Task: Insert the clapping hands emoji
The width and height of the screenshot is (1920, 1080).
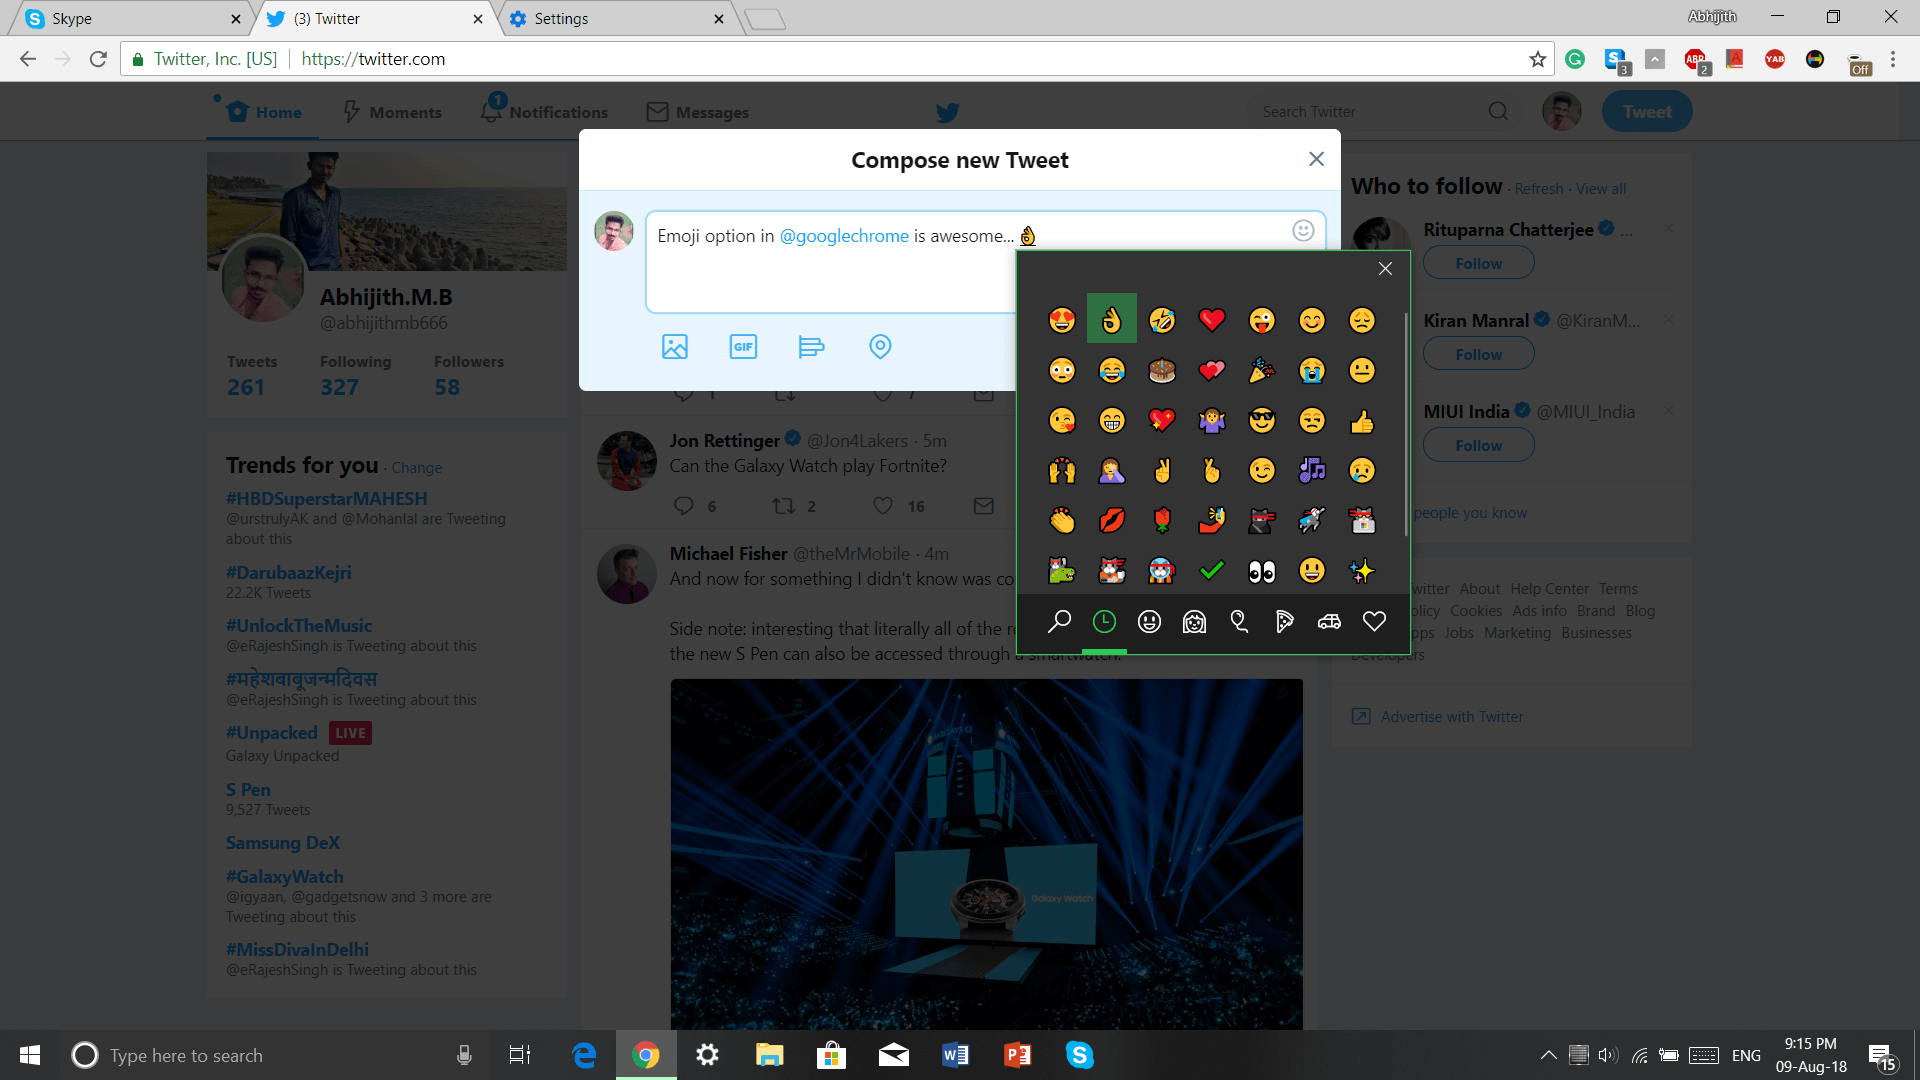Action: [x=1062, y=520]
